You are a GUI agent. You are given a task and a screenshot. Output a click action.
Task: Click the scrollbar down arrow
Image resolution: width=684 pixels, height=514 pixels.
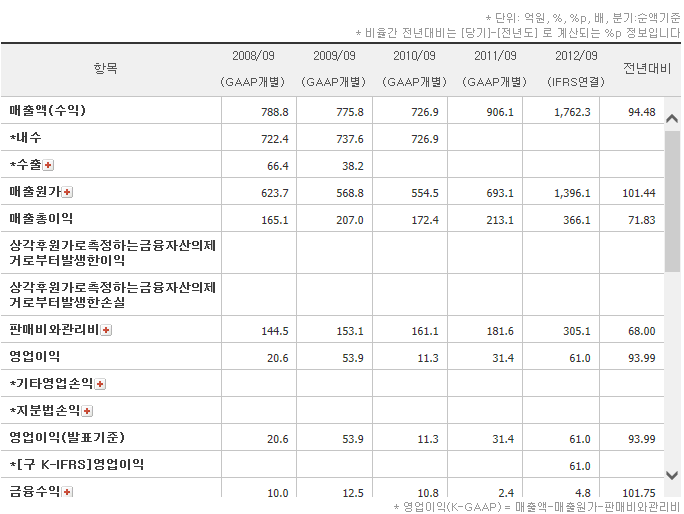pos(672,474)
